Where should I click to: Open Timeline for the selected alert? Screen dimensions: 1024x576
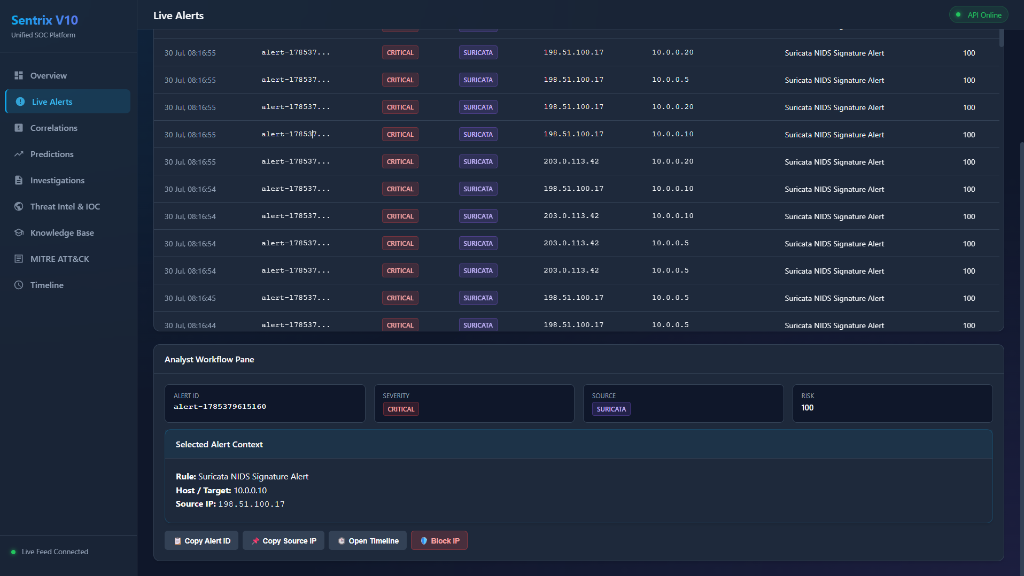coord(368,541)
